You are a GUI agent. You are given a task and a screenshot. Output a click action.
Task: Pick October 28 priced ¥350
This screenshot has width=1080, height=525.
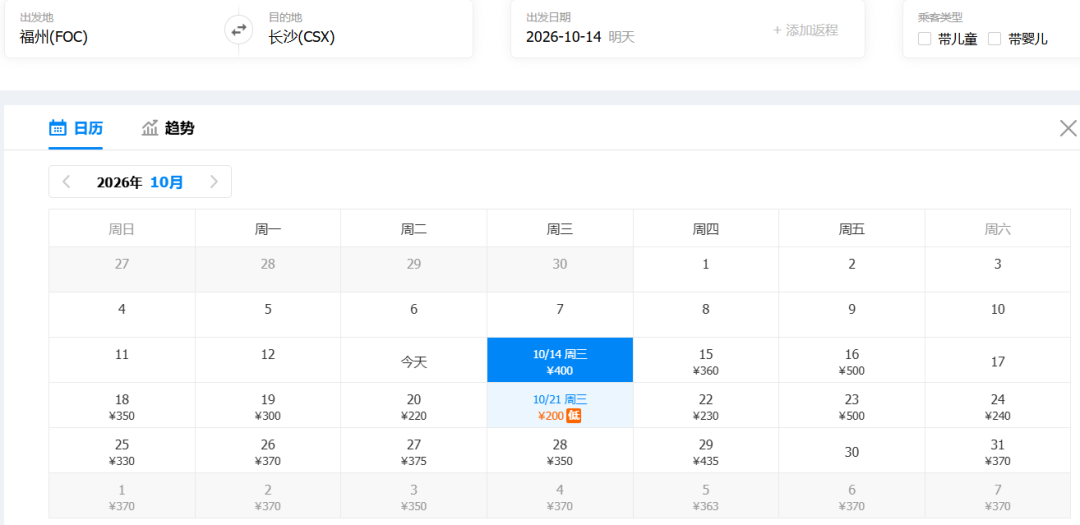560,451
